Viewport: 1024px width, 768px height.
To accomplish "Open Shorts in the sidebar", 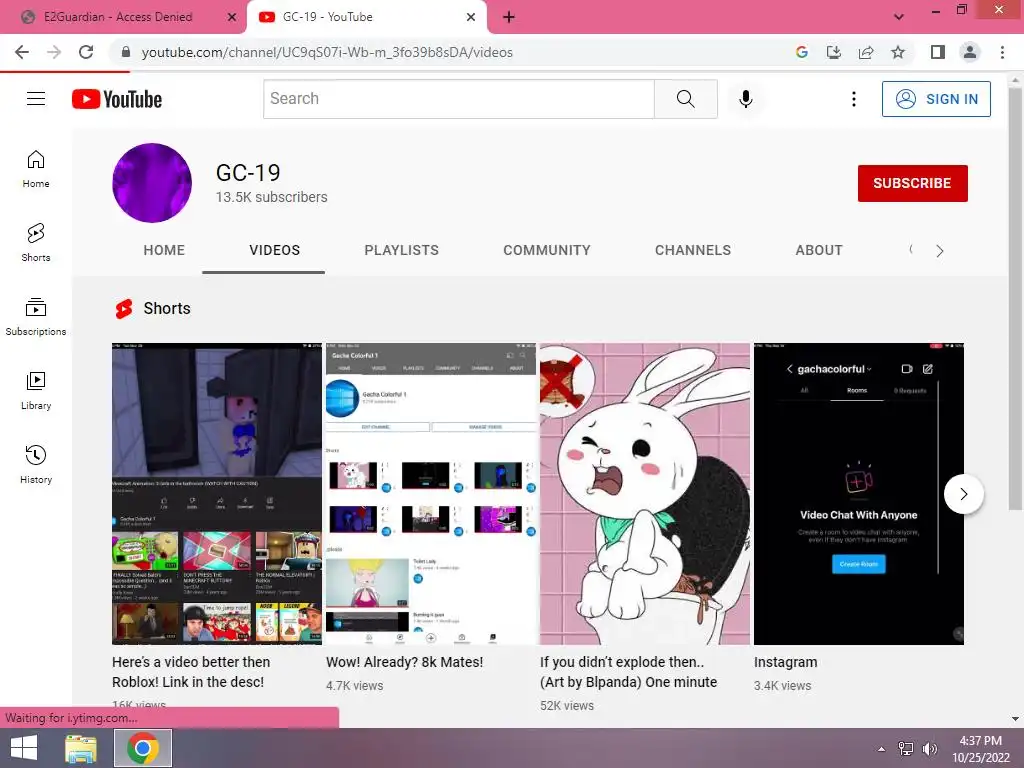I will [x=36, y=243].
